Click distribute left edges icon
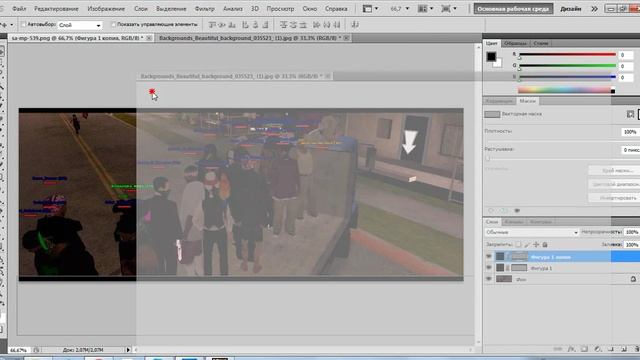This screenshot has height=360, width=640. pos(316,25)
